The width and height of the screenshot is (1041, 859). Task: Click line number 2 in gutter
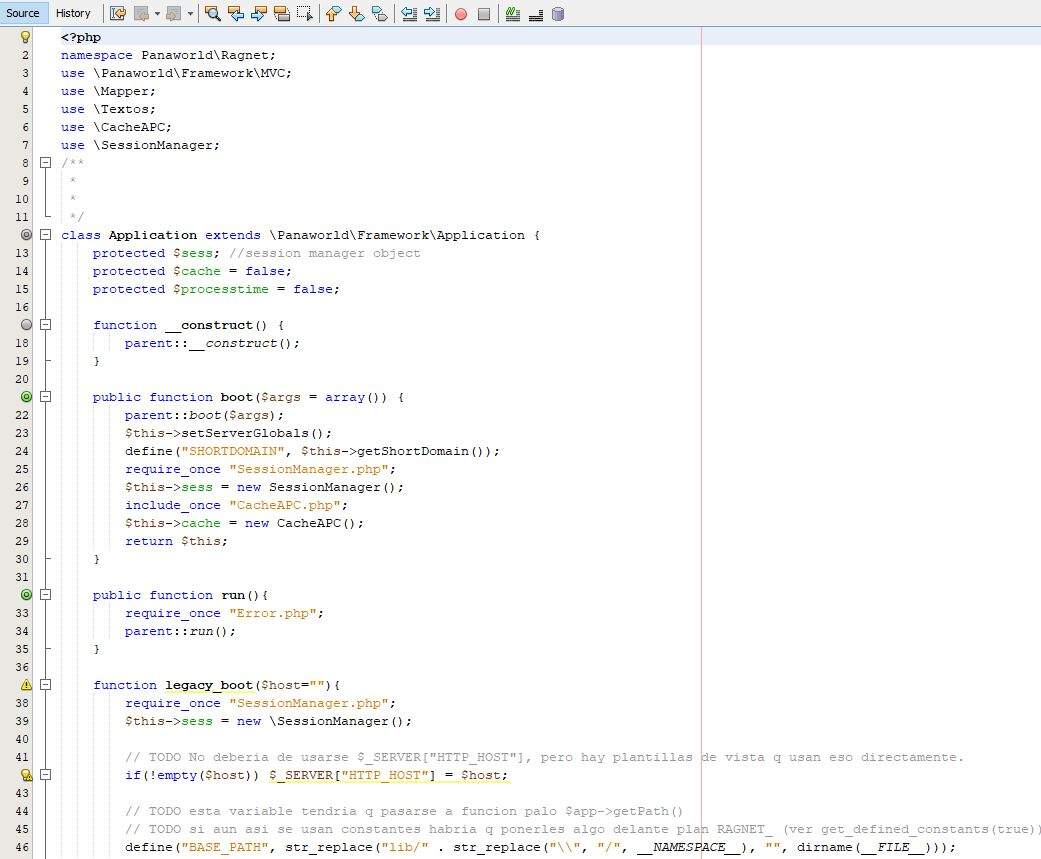(x=25, y=55)
